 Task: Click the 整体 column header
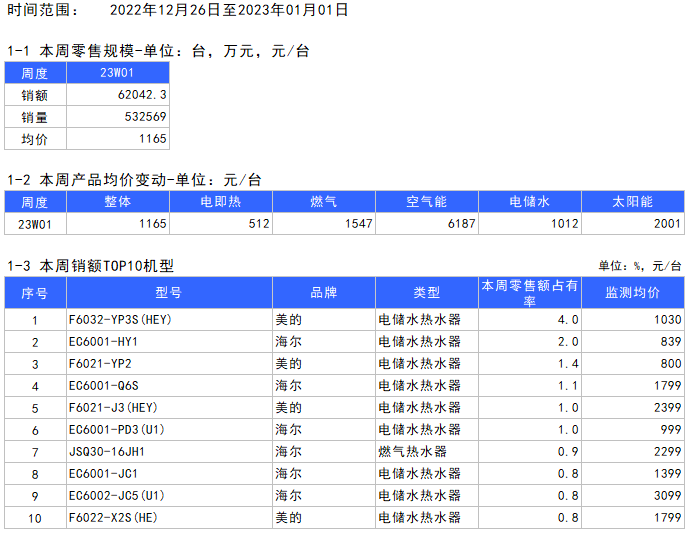[118, 201]
